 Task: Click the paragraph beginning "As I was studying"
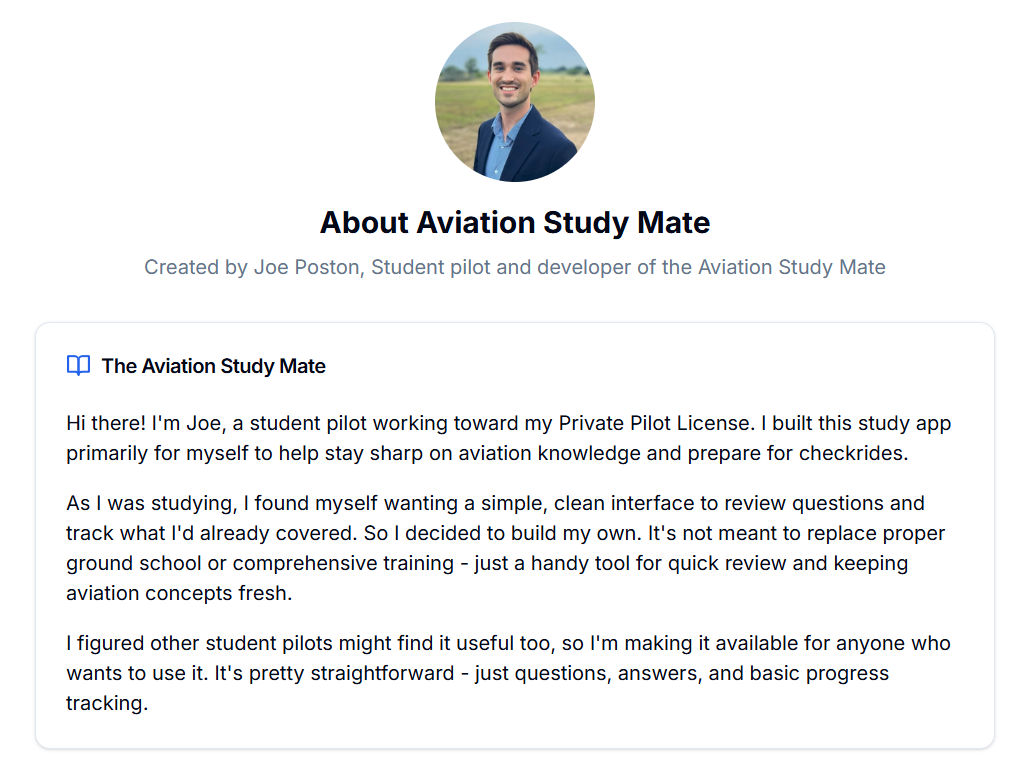pyautogui.click(x=505, y=548)
